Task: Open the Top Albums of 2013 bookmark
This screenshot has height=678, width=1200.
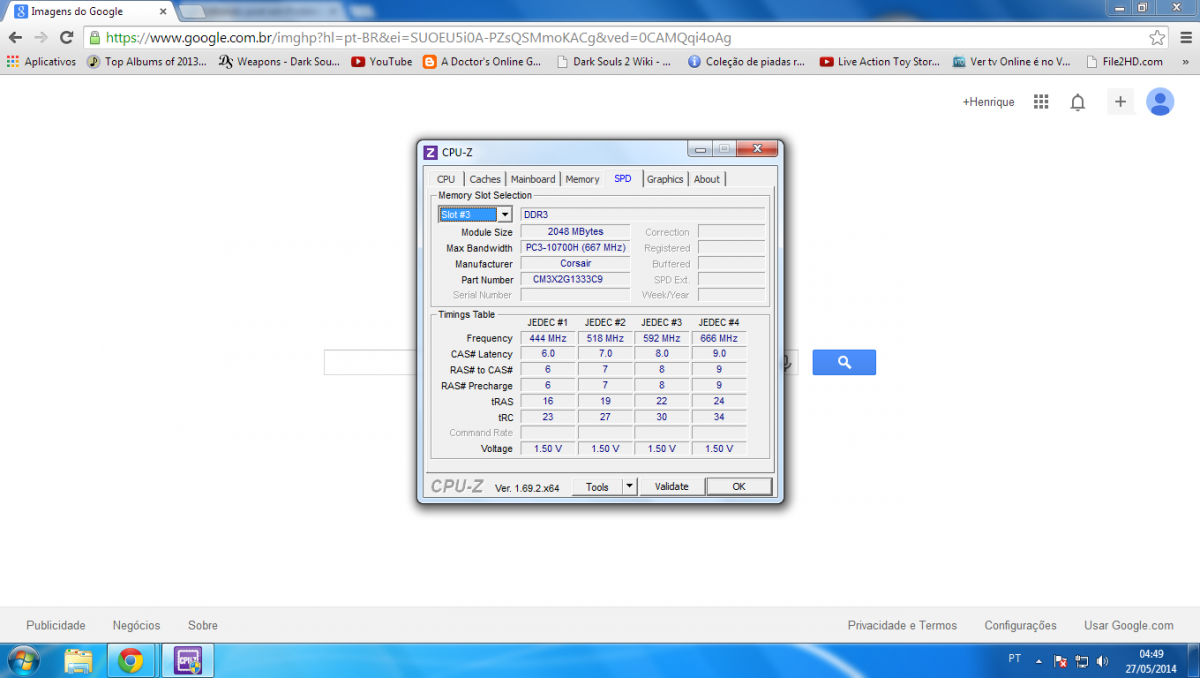Action: (147, 61)
